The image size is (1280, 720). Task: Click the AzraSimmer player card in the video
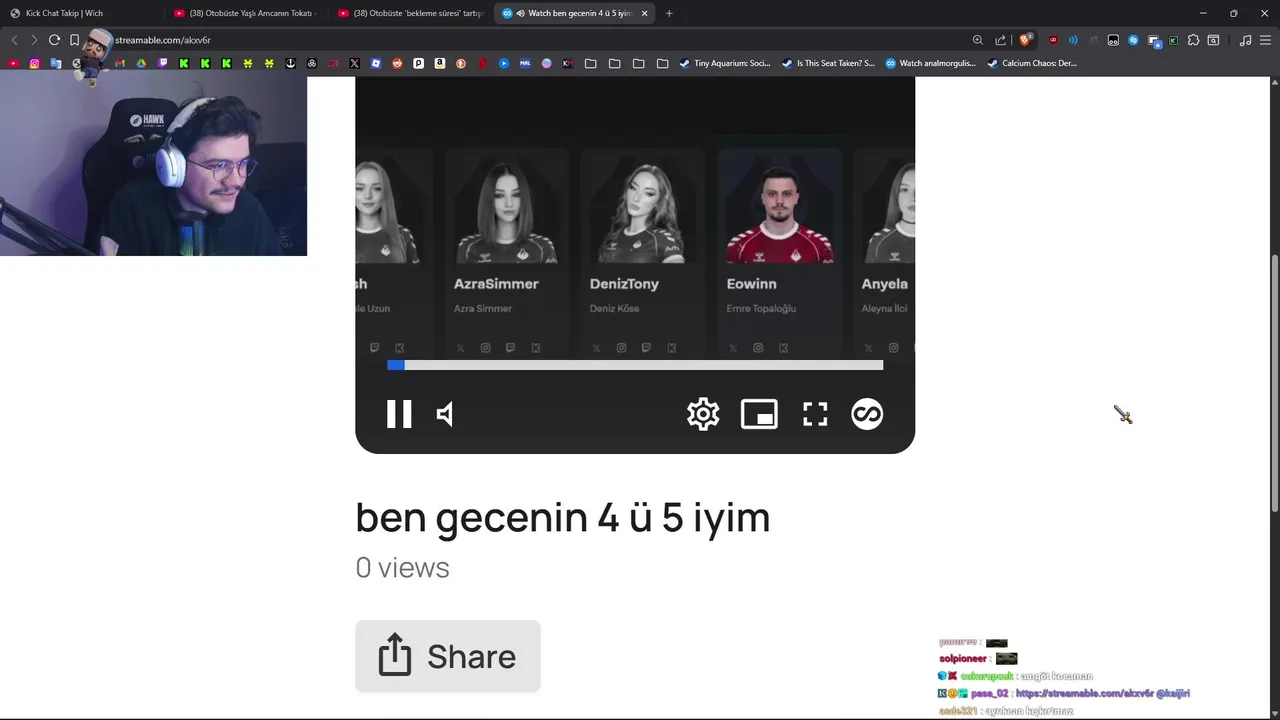click(x=506, y=250)
